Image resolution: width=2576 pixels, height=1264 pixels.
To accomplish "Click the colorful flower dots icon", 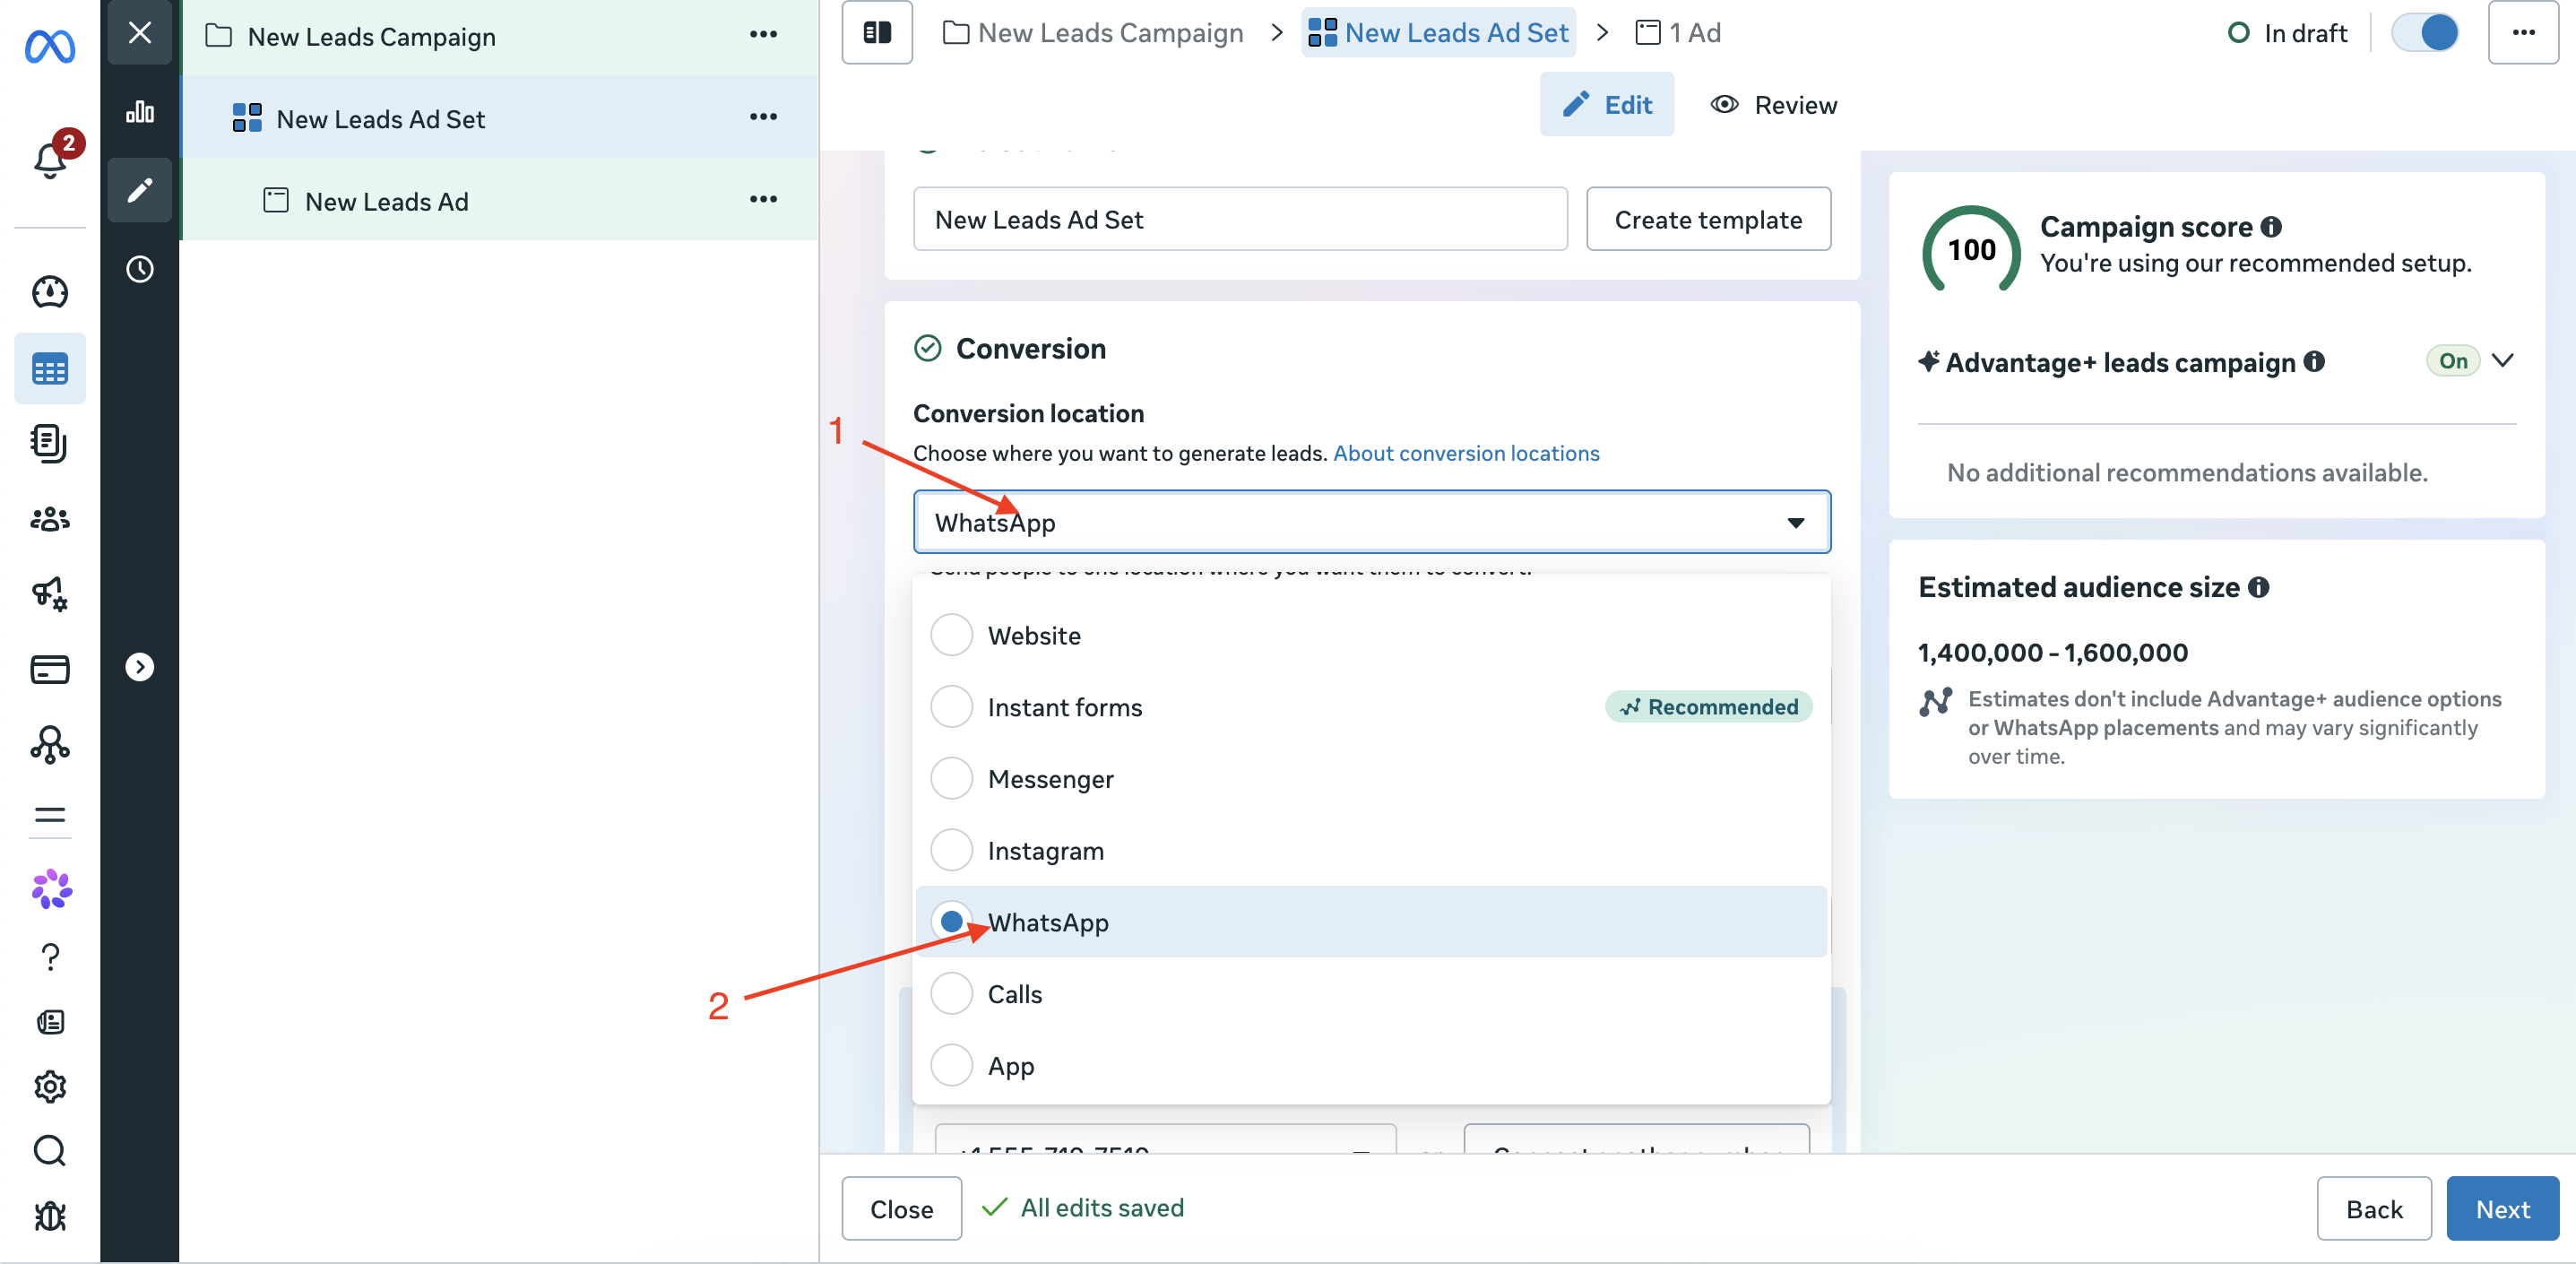I will [52, 889].
